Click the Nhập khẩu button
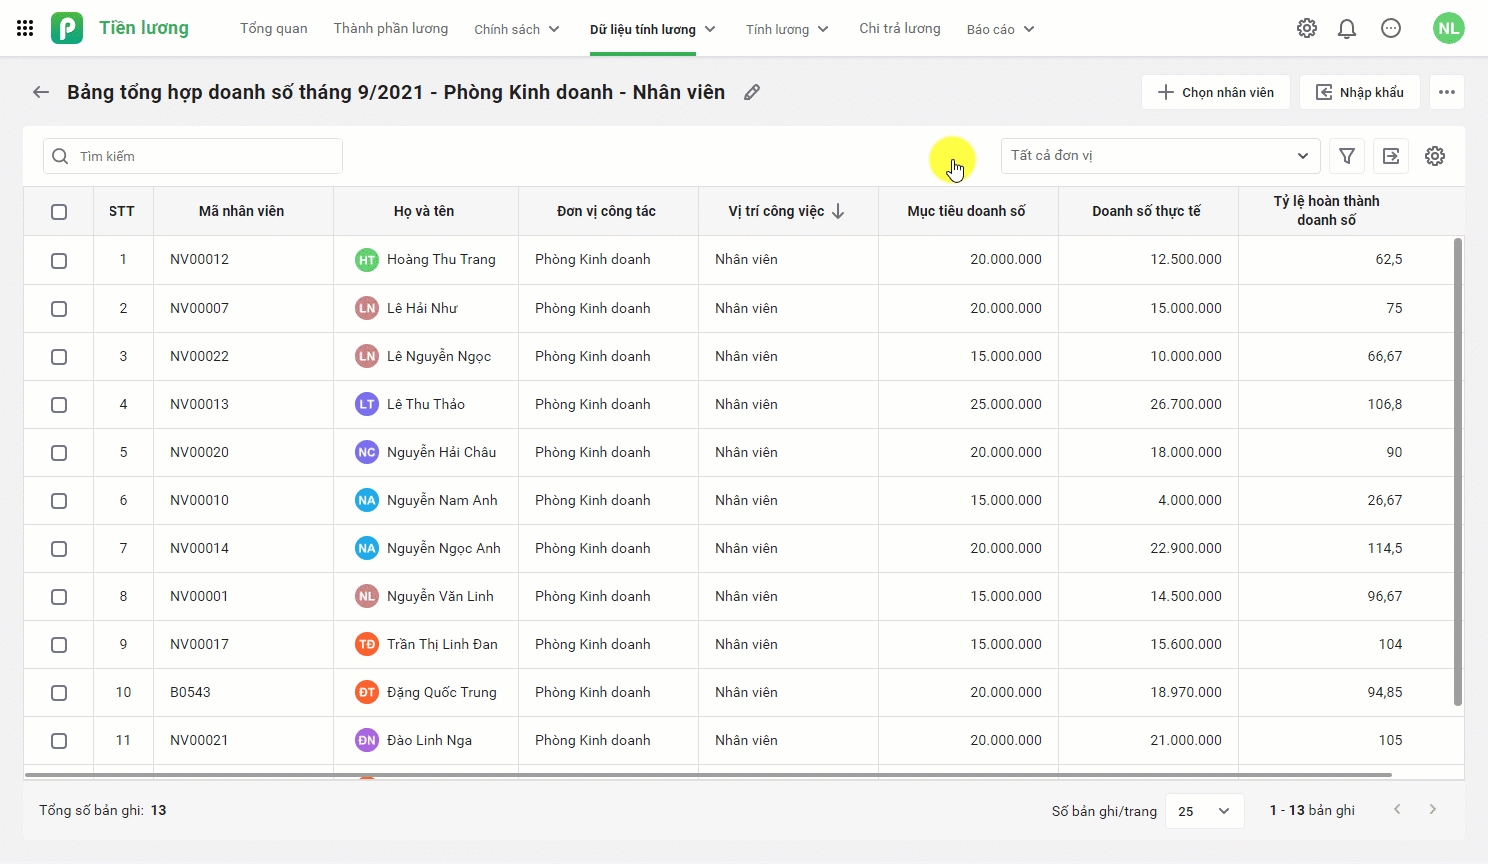 pos(1360,92)
